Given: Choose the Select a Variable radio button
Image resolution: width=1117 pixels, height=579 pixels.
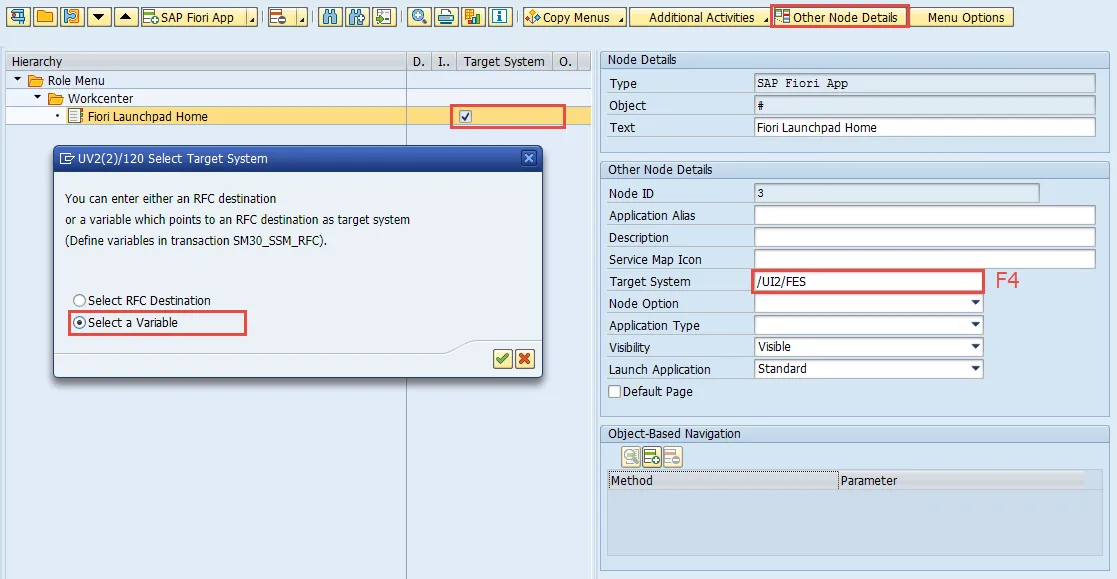Looking at the screenshot, I should (x=80, y=323).
